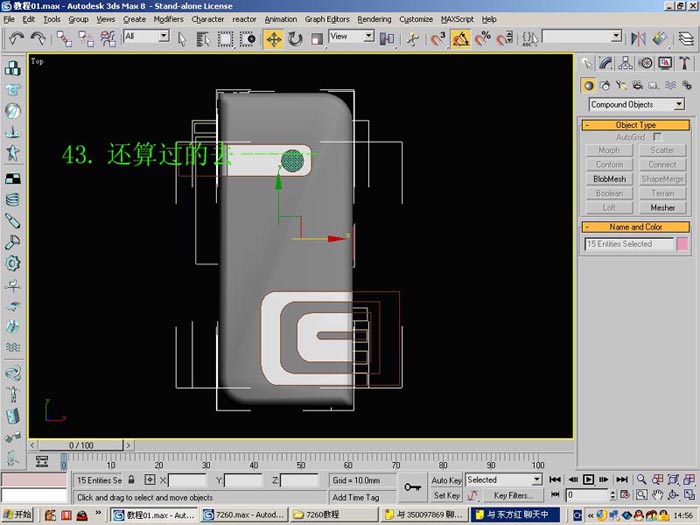Click the Set Key button
This screenshot has height=525, width=700.
tap(446, 496)
